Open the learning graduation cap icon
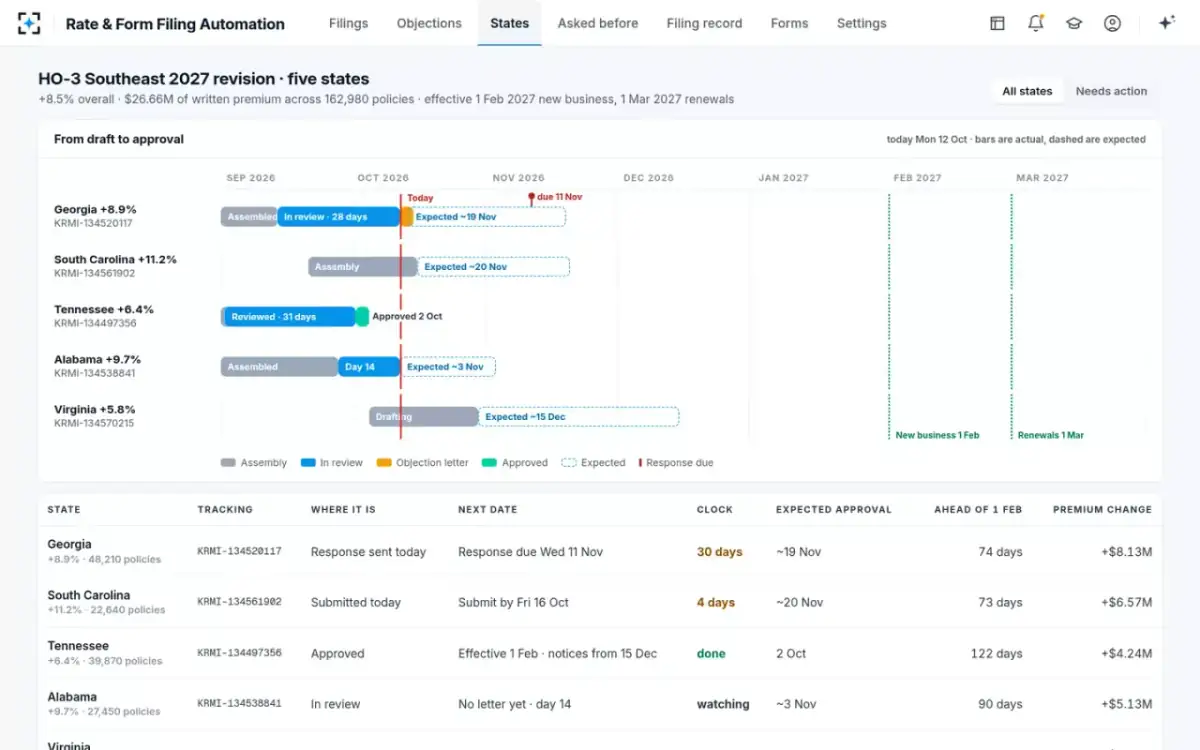Image resolution: width=1200 pixels, height=750 pixels. tap(1074, 23)
